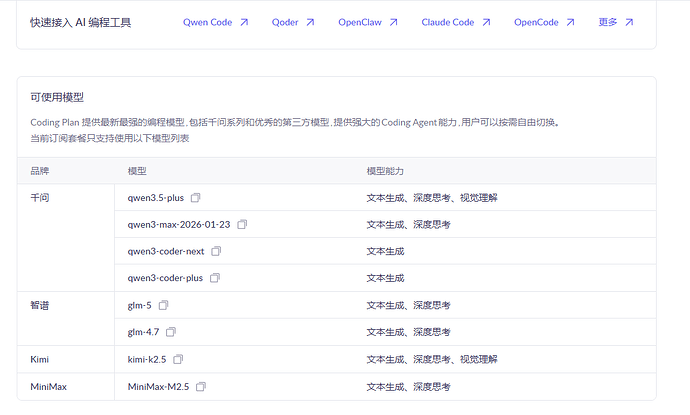The height and width of the screenshot is (415, 690).
Task: Click the Coding Plan description paragraph
Action: [294, 122]
